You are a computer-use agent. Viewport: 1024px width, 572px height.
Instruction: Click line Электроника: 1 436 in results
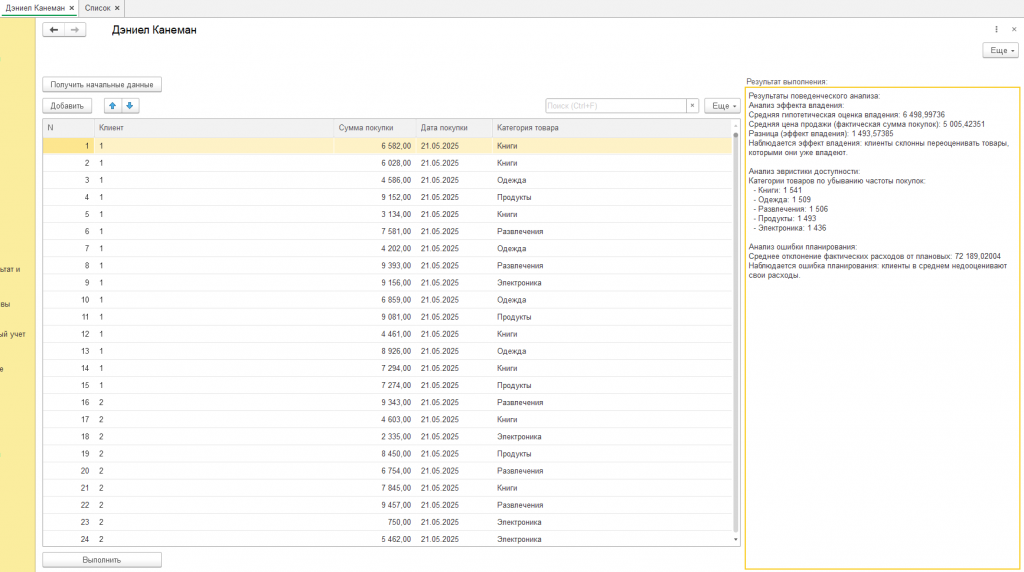792,229
